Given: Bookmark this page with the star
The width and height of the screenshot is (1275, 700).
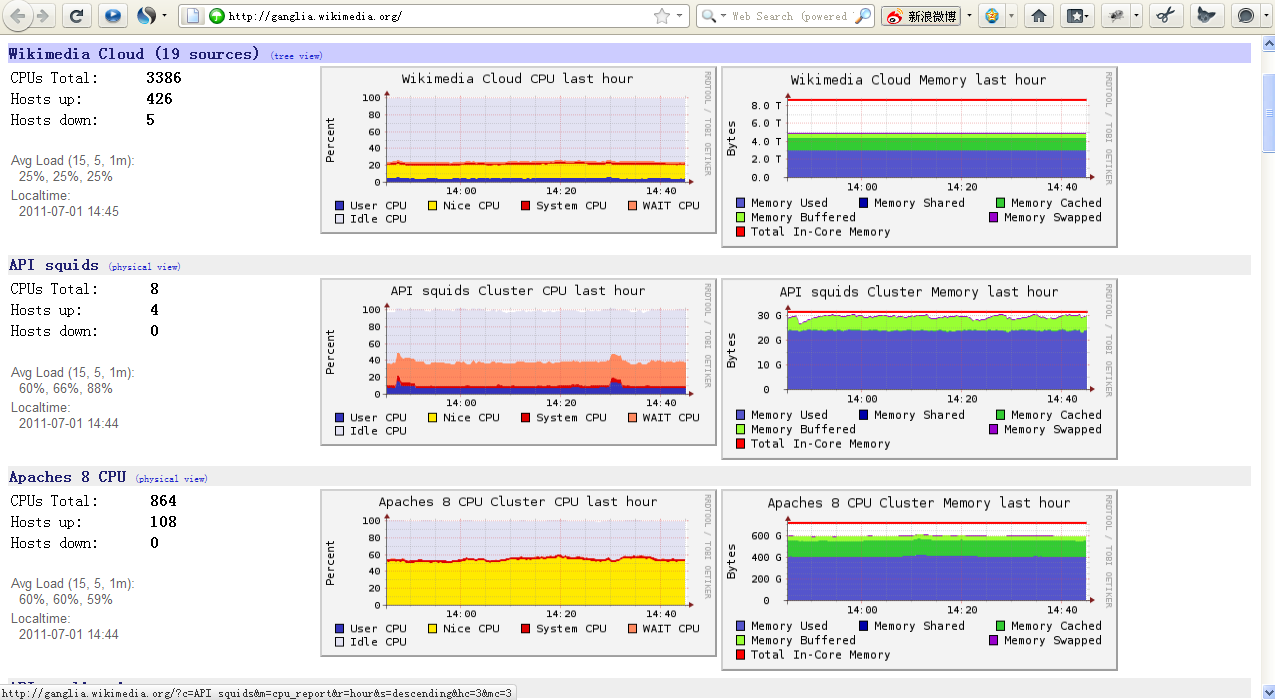Looking at the screenshot, I should (x=661, y=16).
